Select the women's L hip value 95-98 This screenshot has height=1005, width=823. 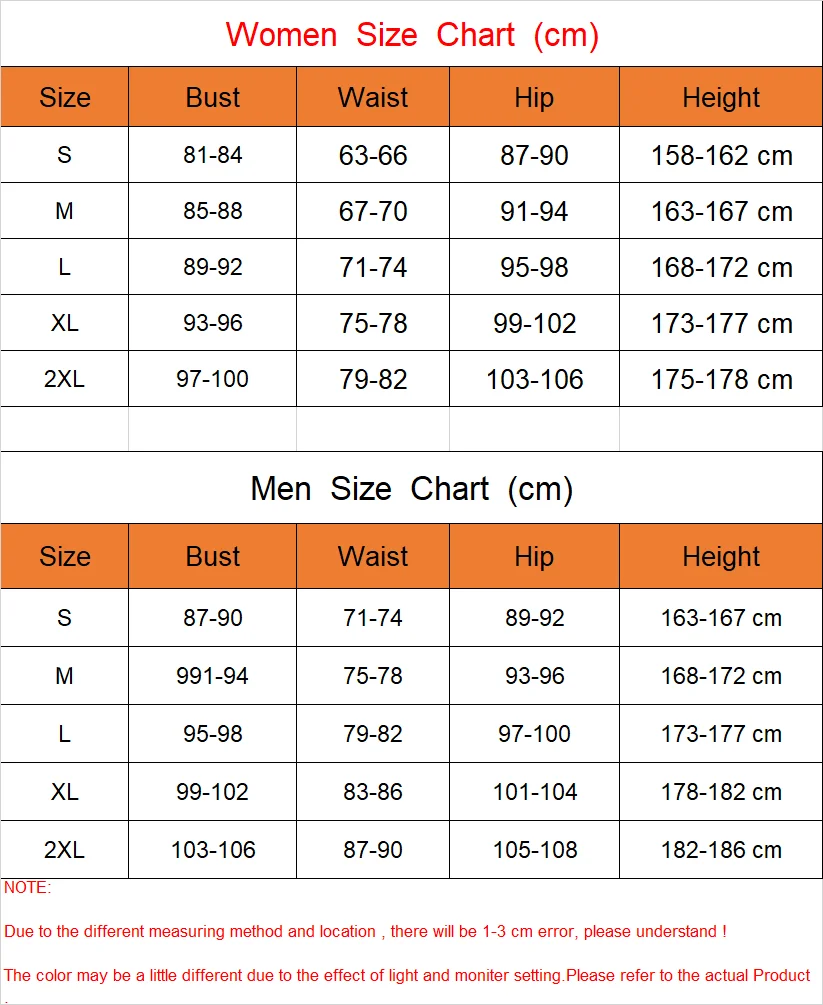pyautogui.click(x=534, y=267)
